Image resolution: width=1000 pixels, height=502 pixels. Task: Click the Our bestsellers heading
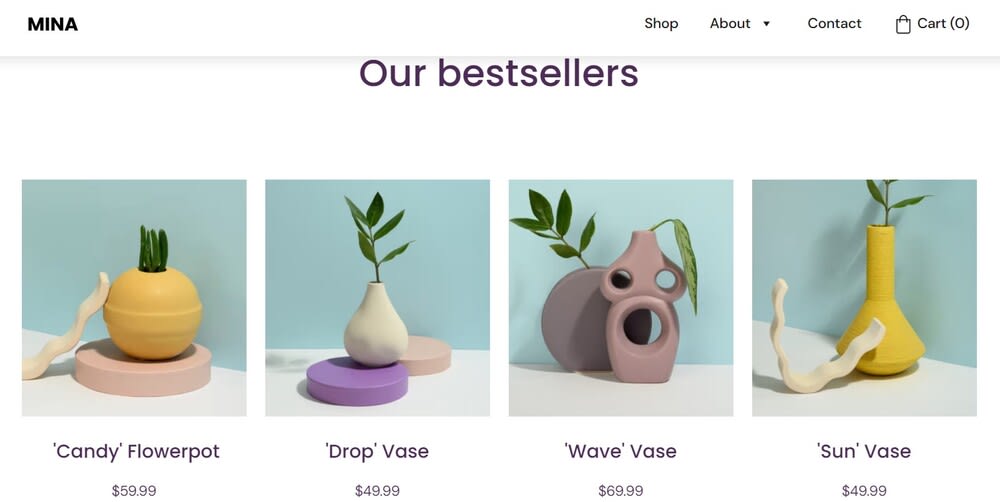(x=499, y=73)
